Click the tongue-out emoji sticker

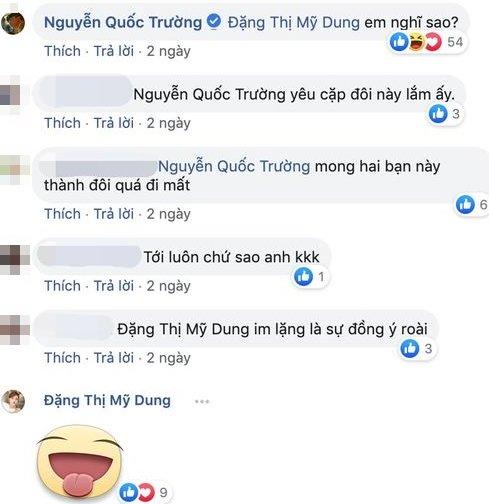point(80,462)
